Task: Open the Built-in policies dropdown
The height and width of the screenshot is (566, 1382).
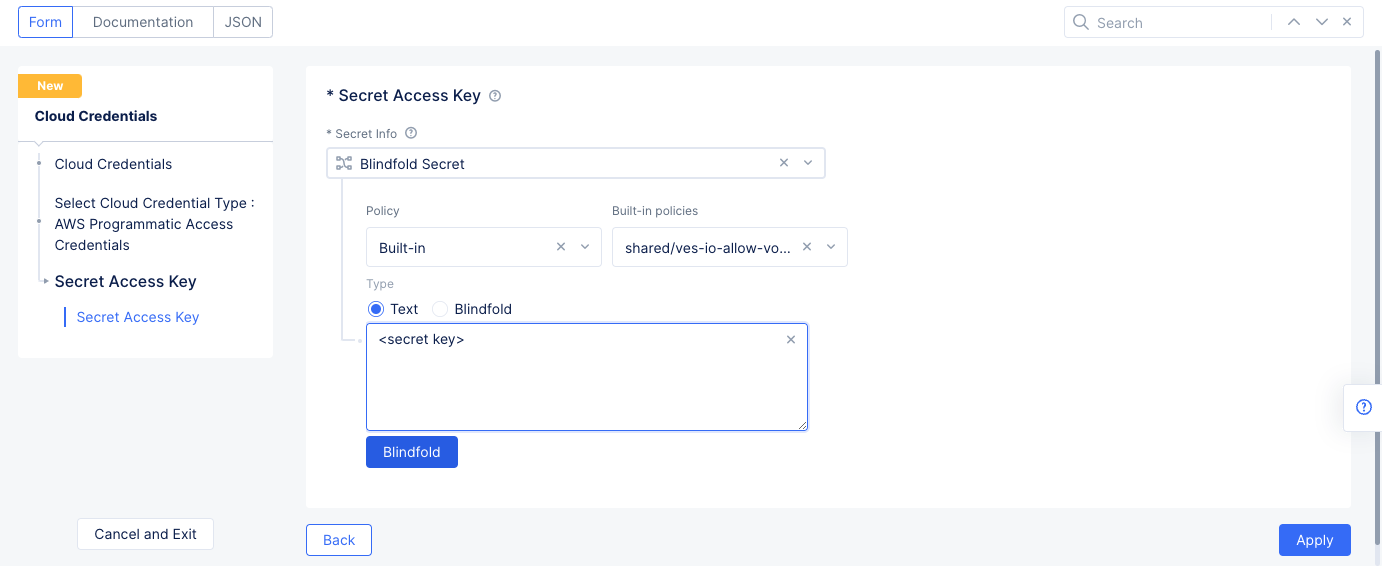Action: point(831,247)
